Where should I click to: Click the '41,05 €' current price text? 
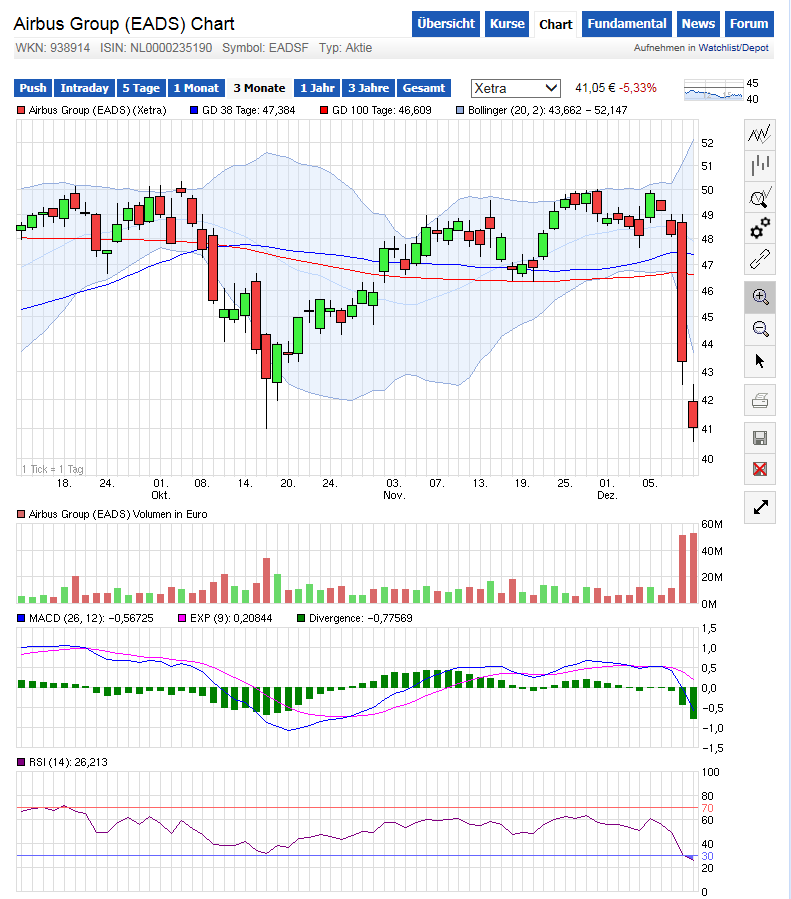click(595, 88)
